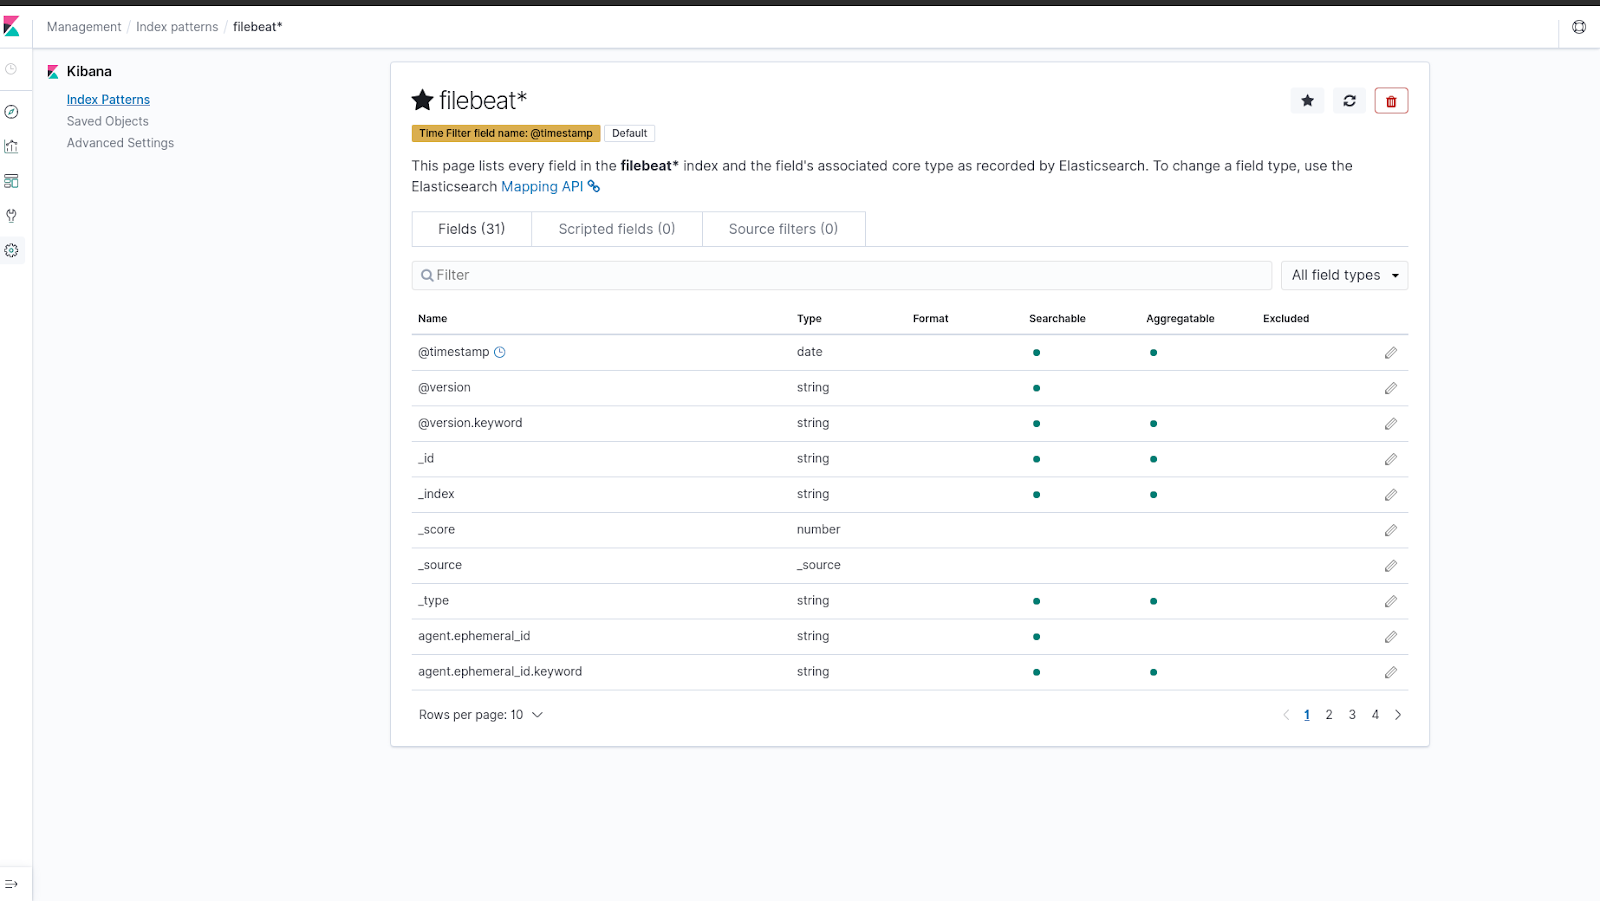Open the Dashboard icon in sidebar

click(13, 181)
